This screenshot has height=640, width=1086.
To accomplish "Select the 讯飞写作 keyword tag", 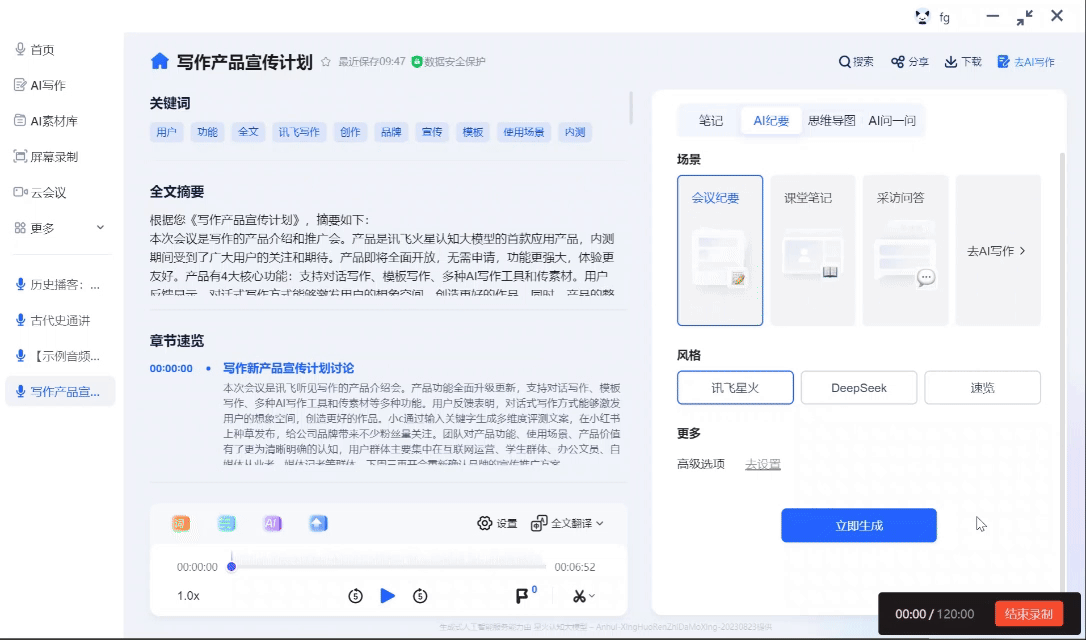I will click(x=299, y=132).
